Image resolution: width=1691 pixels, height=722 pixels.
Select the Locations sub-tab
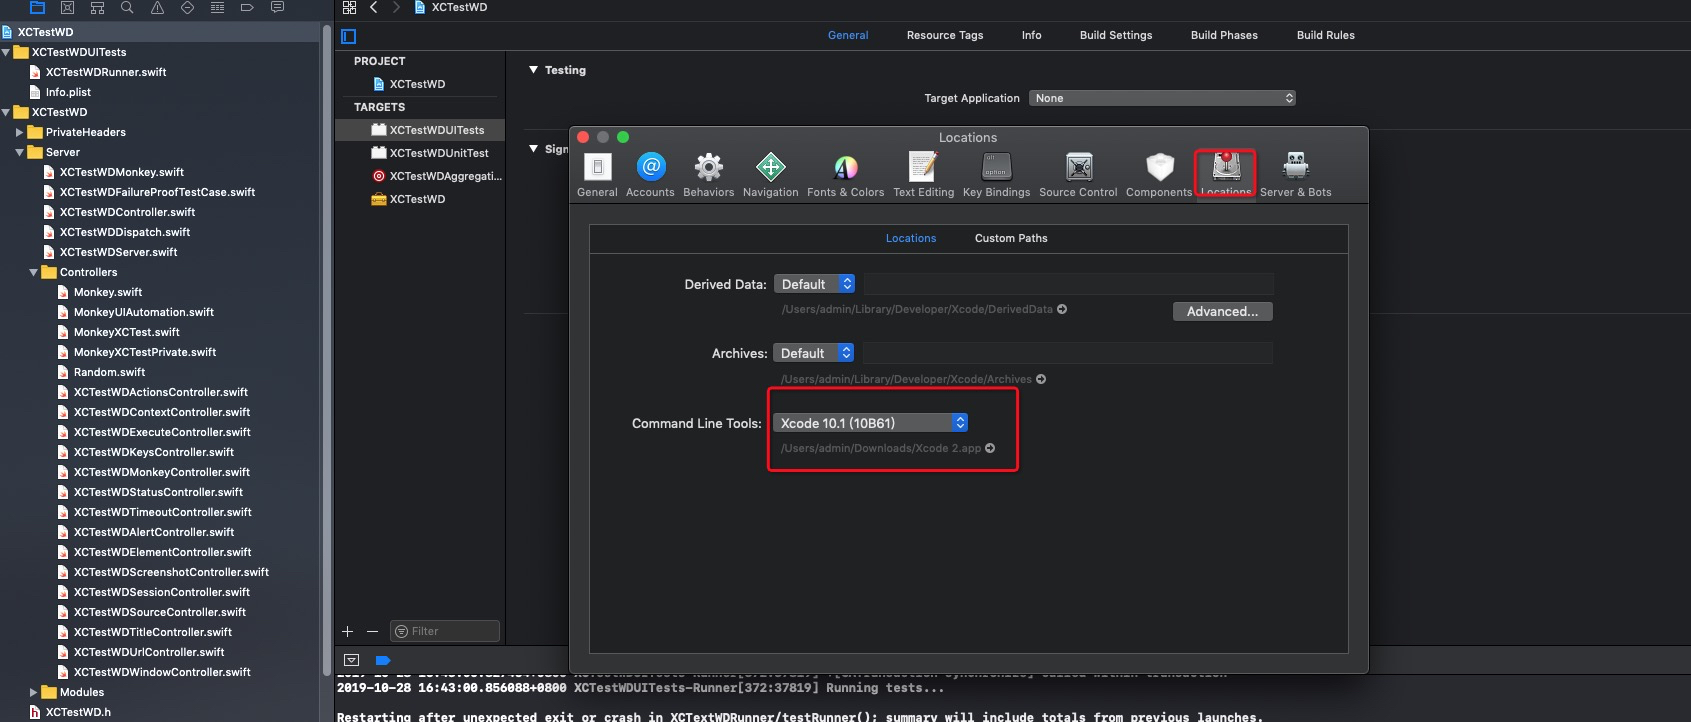coord(911,238)
